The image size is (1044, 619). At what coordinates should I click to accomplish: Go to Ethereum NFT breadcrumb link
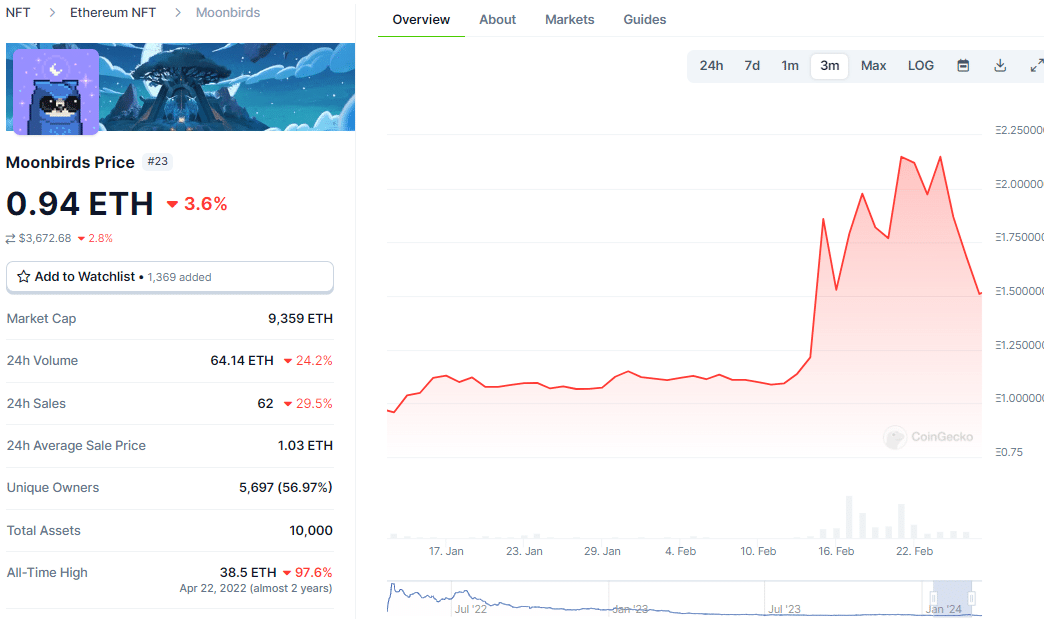(x=113, y=13)
